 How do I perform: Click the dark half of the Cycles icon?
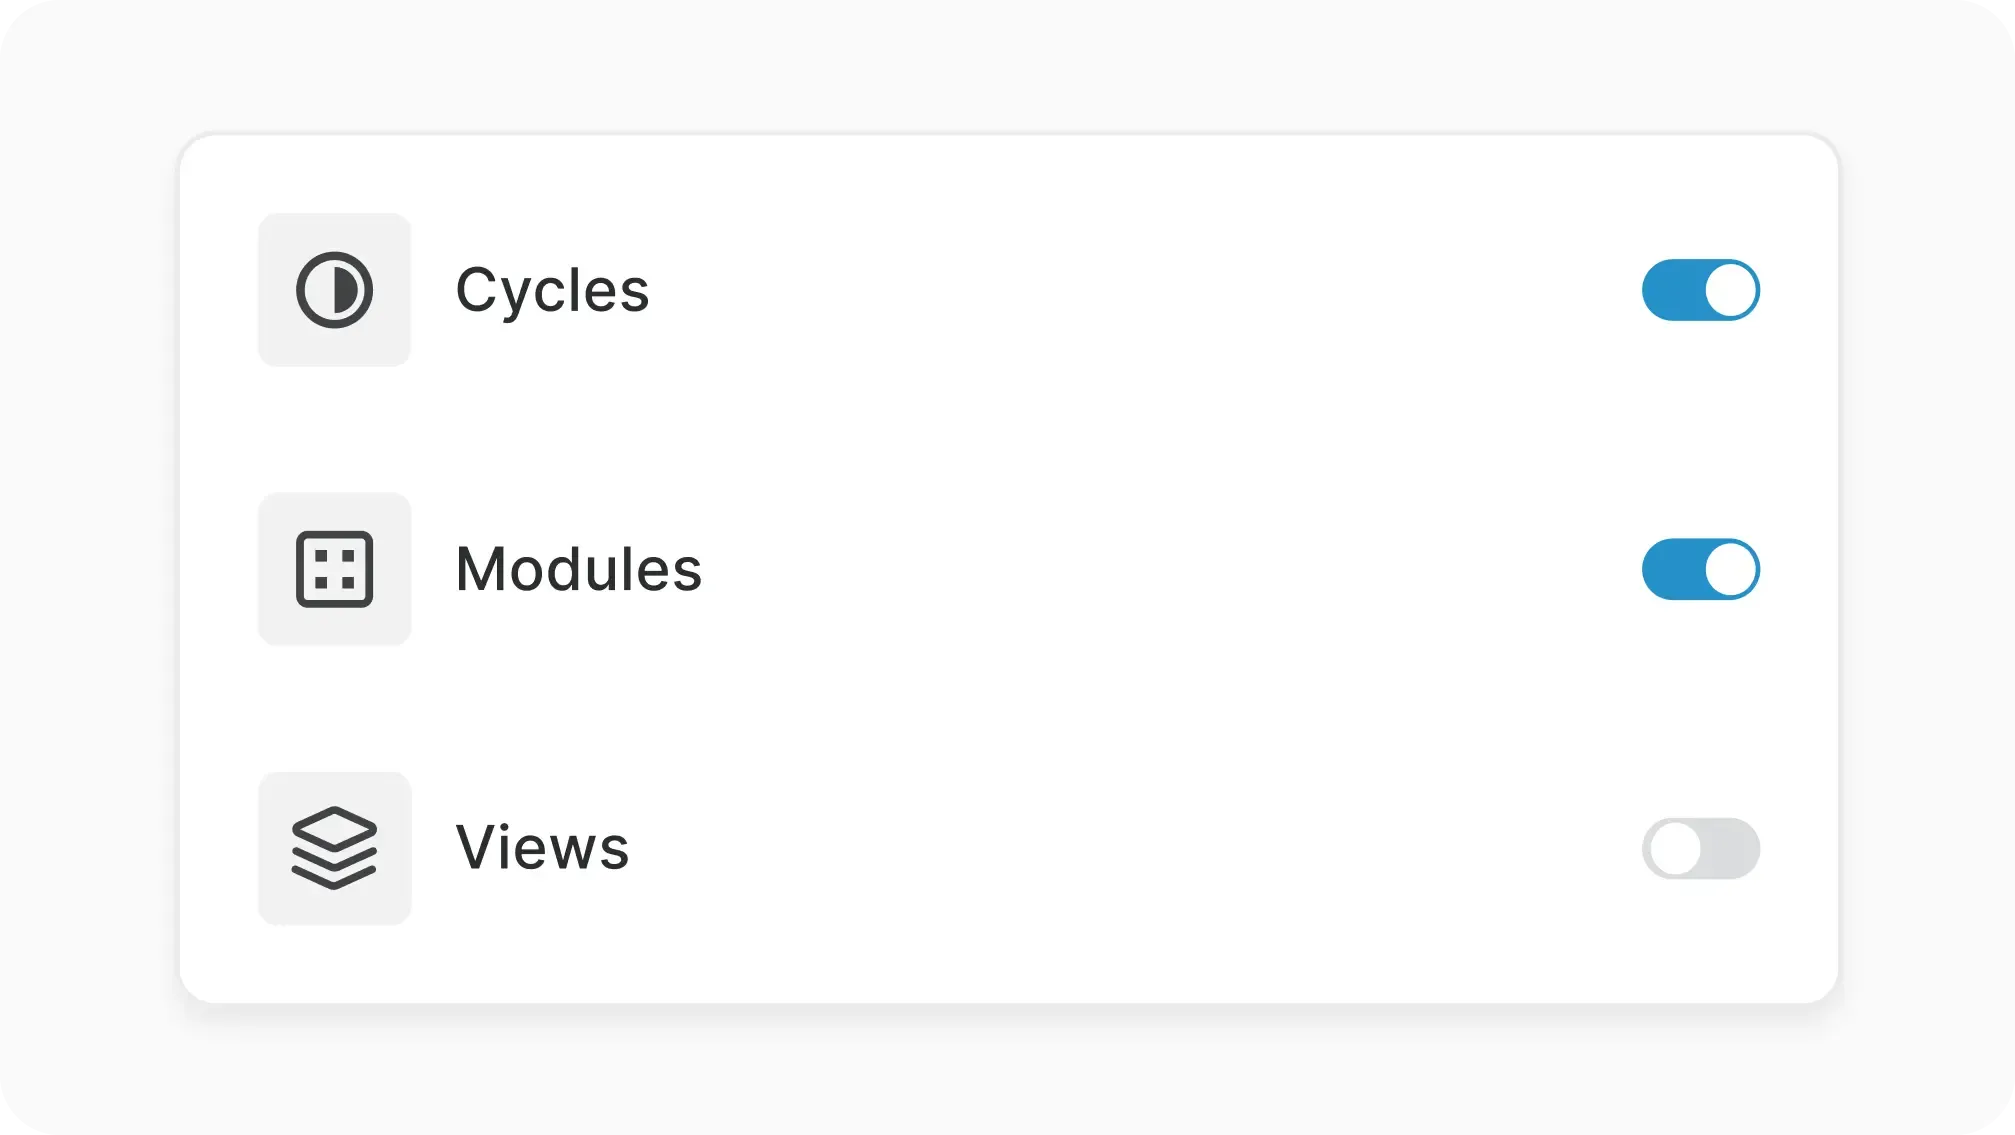tap(346, 290)
